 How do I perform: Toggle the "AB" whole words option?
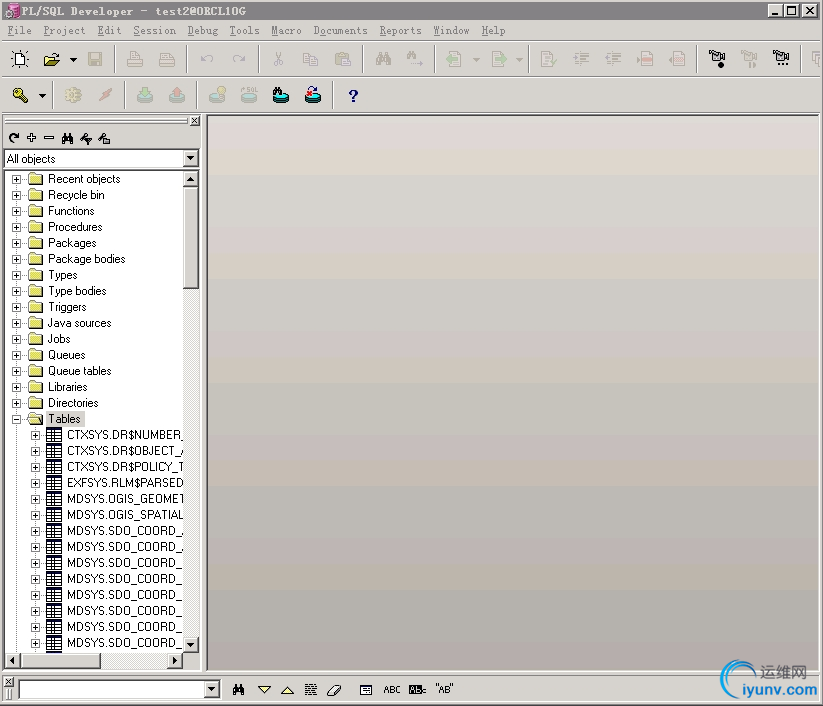(x=444, y=689)
